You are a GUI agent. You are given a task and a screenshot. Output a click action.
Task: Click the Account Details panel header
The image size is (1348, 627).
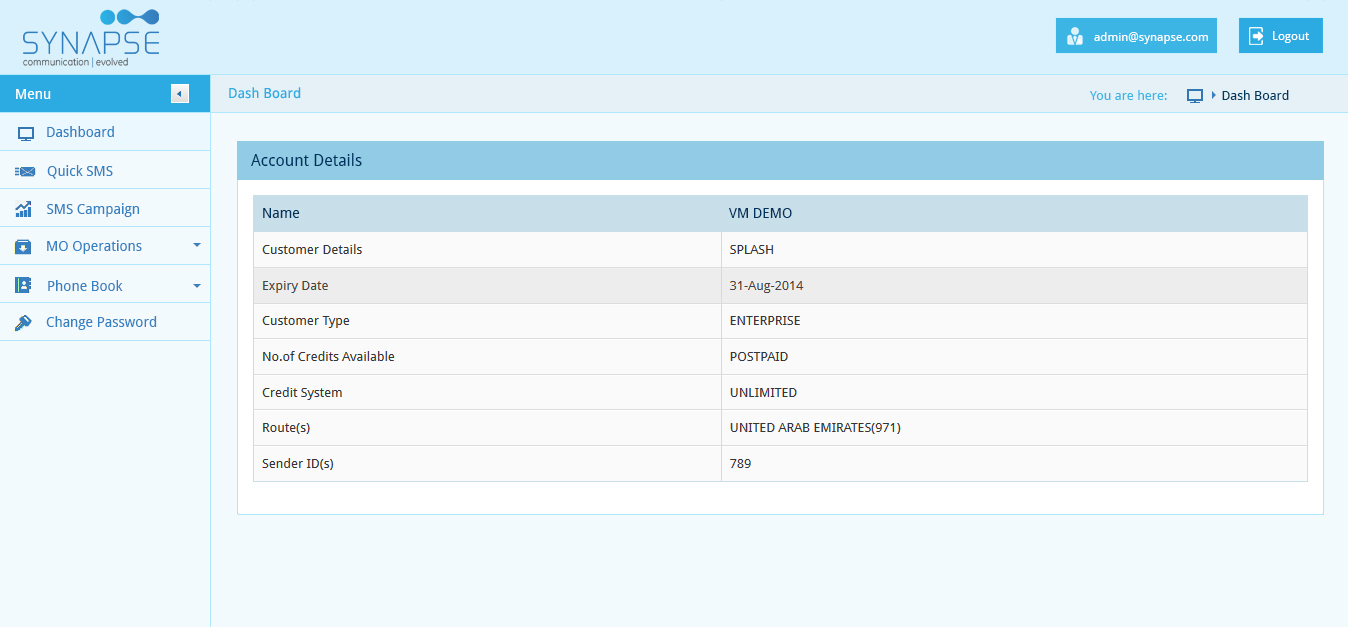click(x=780, y=160)
